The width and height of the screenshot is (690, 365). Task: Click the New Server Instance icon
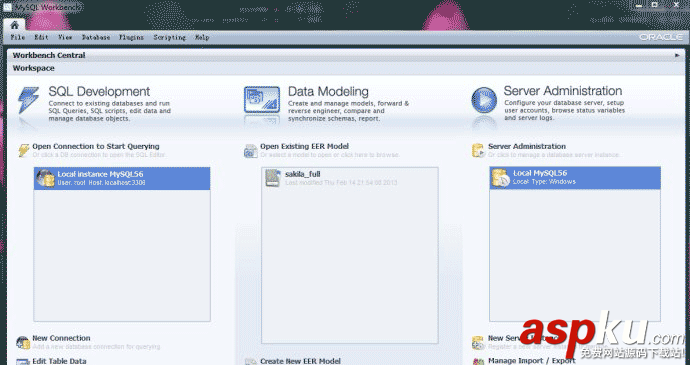tap(478, 343)
